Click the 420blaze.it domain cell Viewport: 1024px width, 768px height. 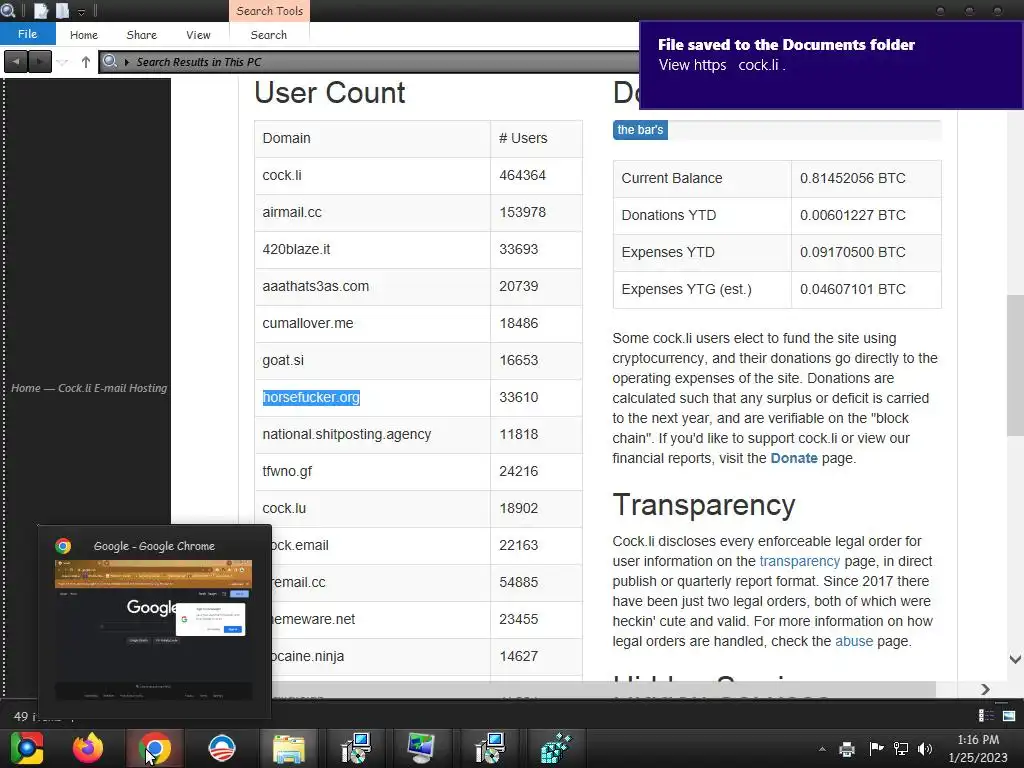pyautogui.click(x=372, y=249)
